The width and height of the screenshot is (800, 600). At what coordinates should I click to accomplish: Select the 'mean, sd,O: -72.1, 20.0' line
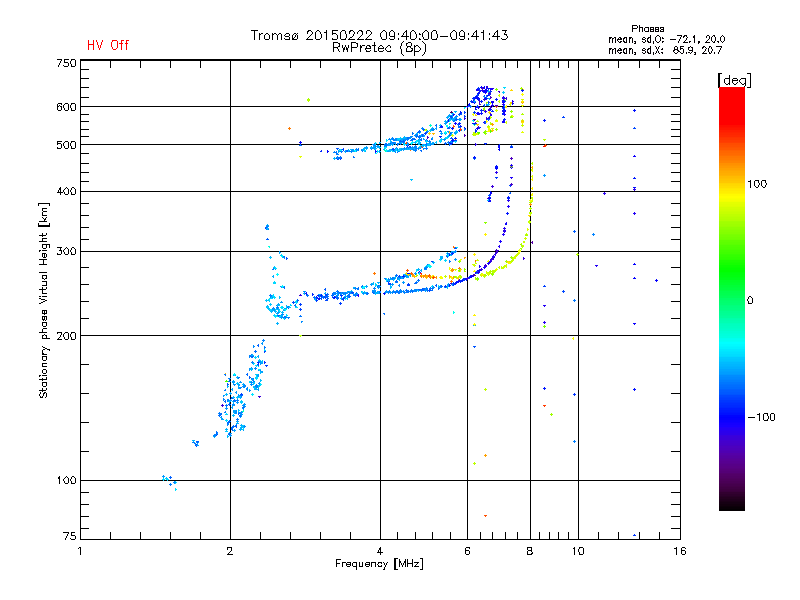tap(666, 39)
